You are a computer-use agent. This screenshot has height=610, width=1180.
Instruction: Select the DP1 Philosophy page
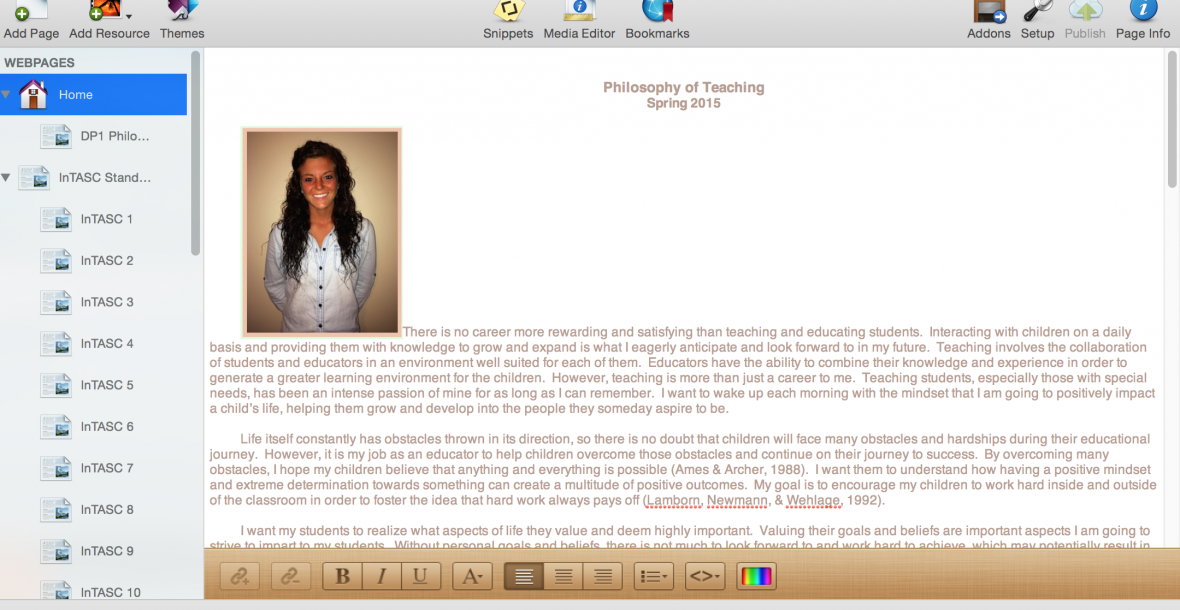[114, 136]
